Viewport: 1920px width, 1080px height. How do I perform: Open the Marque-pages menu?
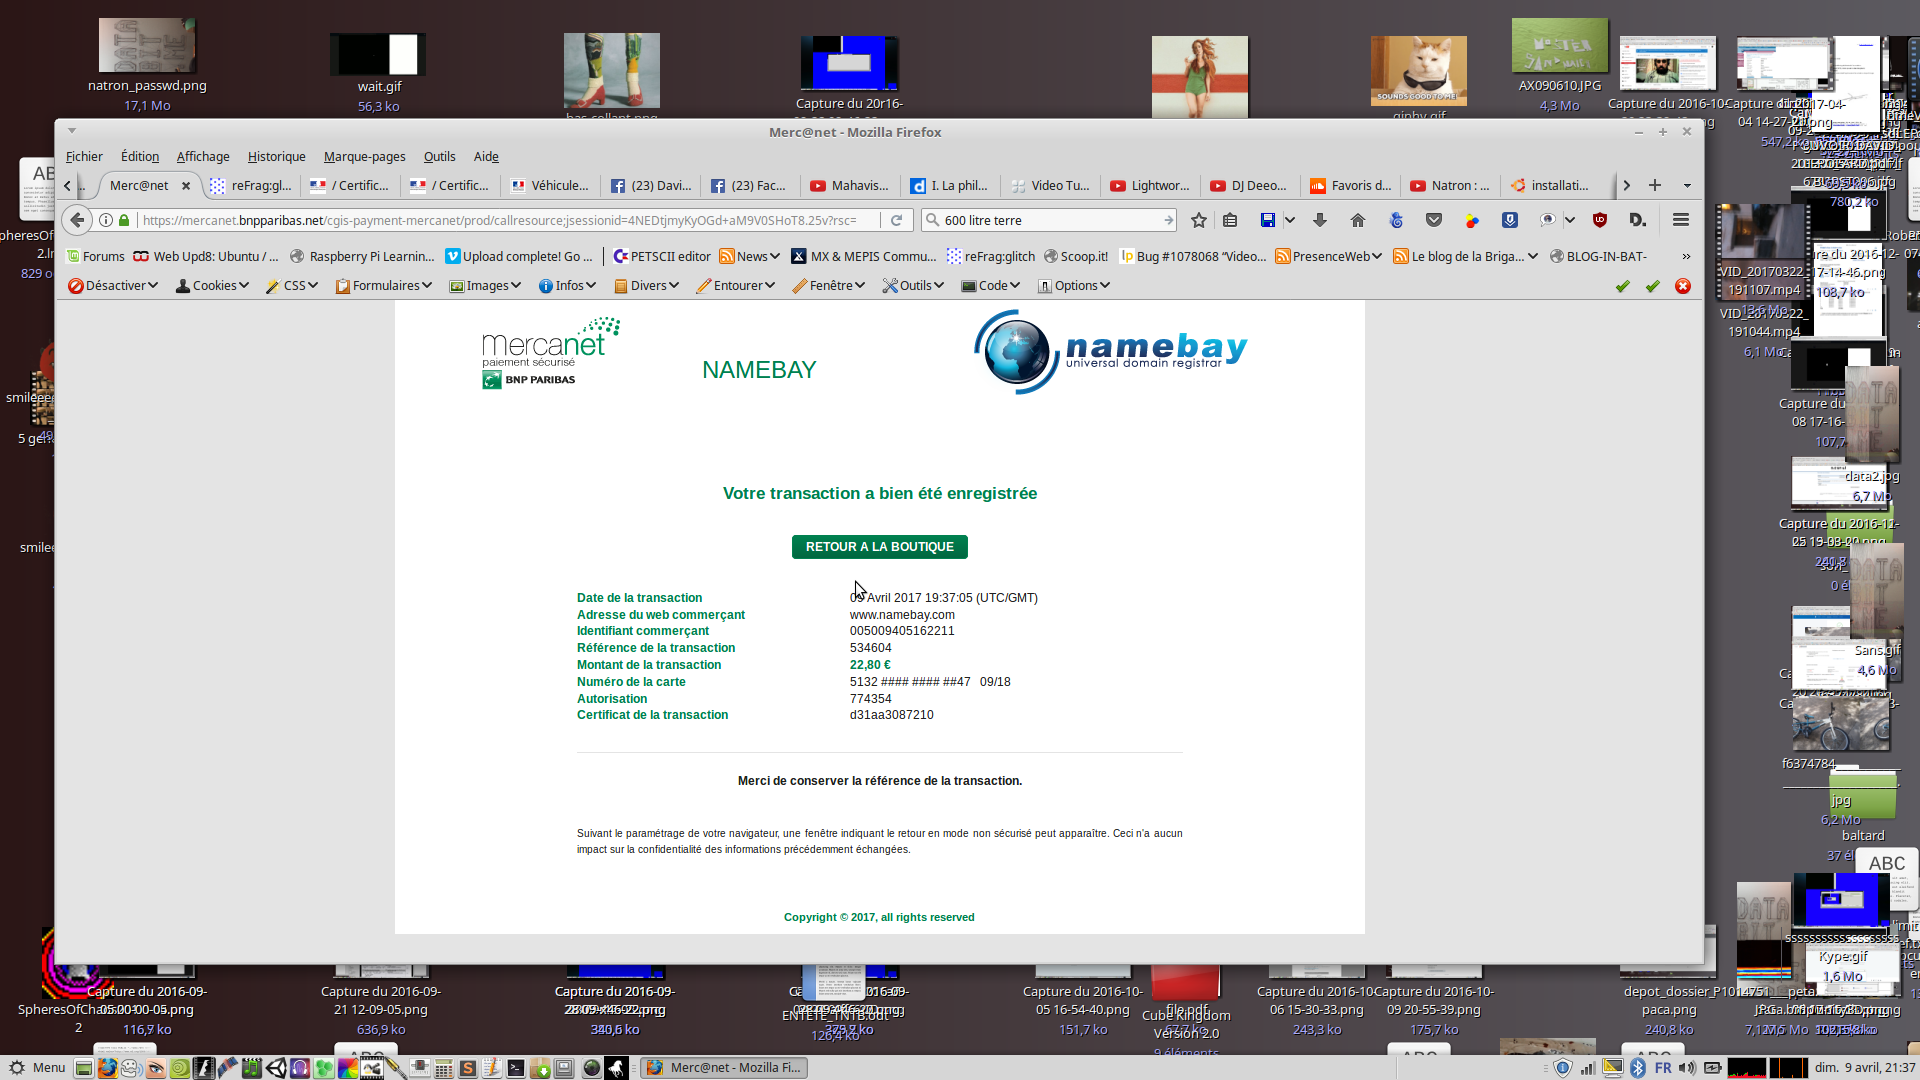pos(364,157)
